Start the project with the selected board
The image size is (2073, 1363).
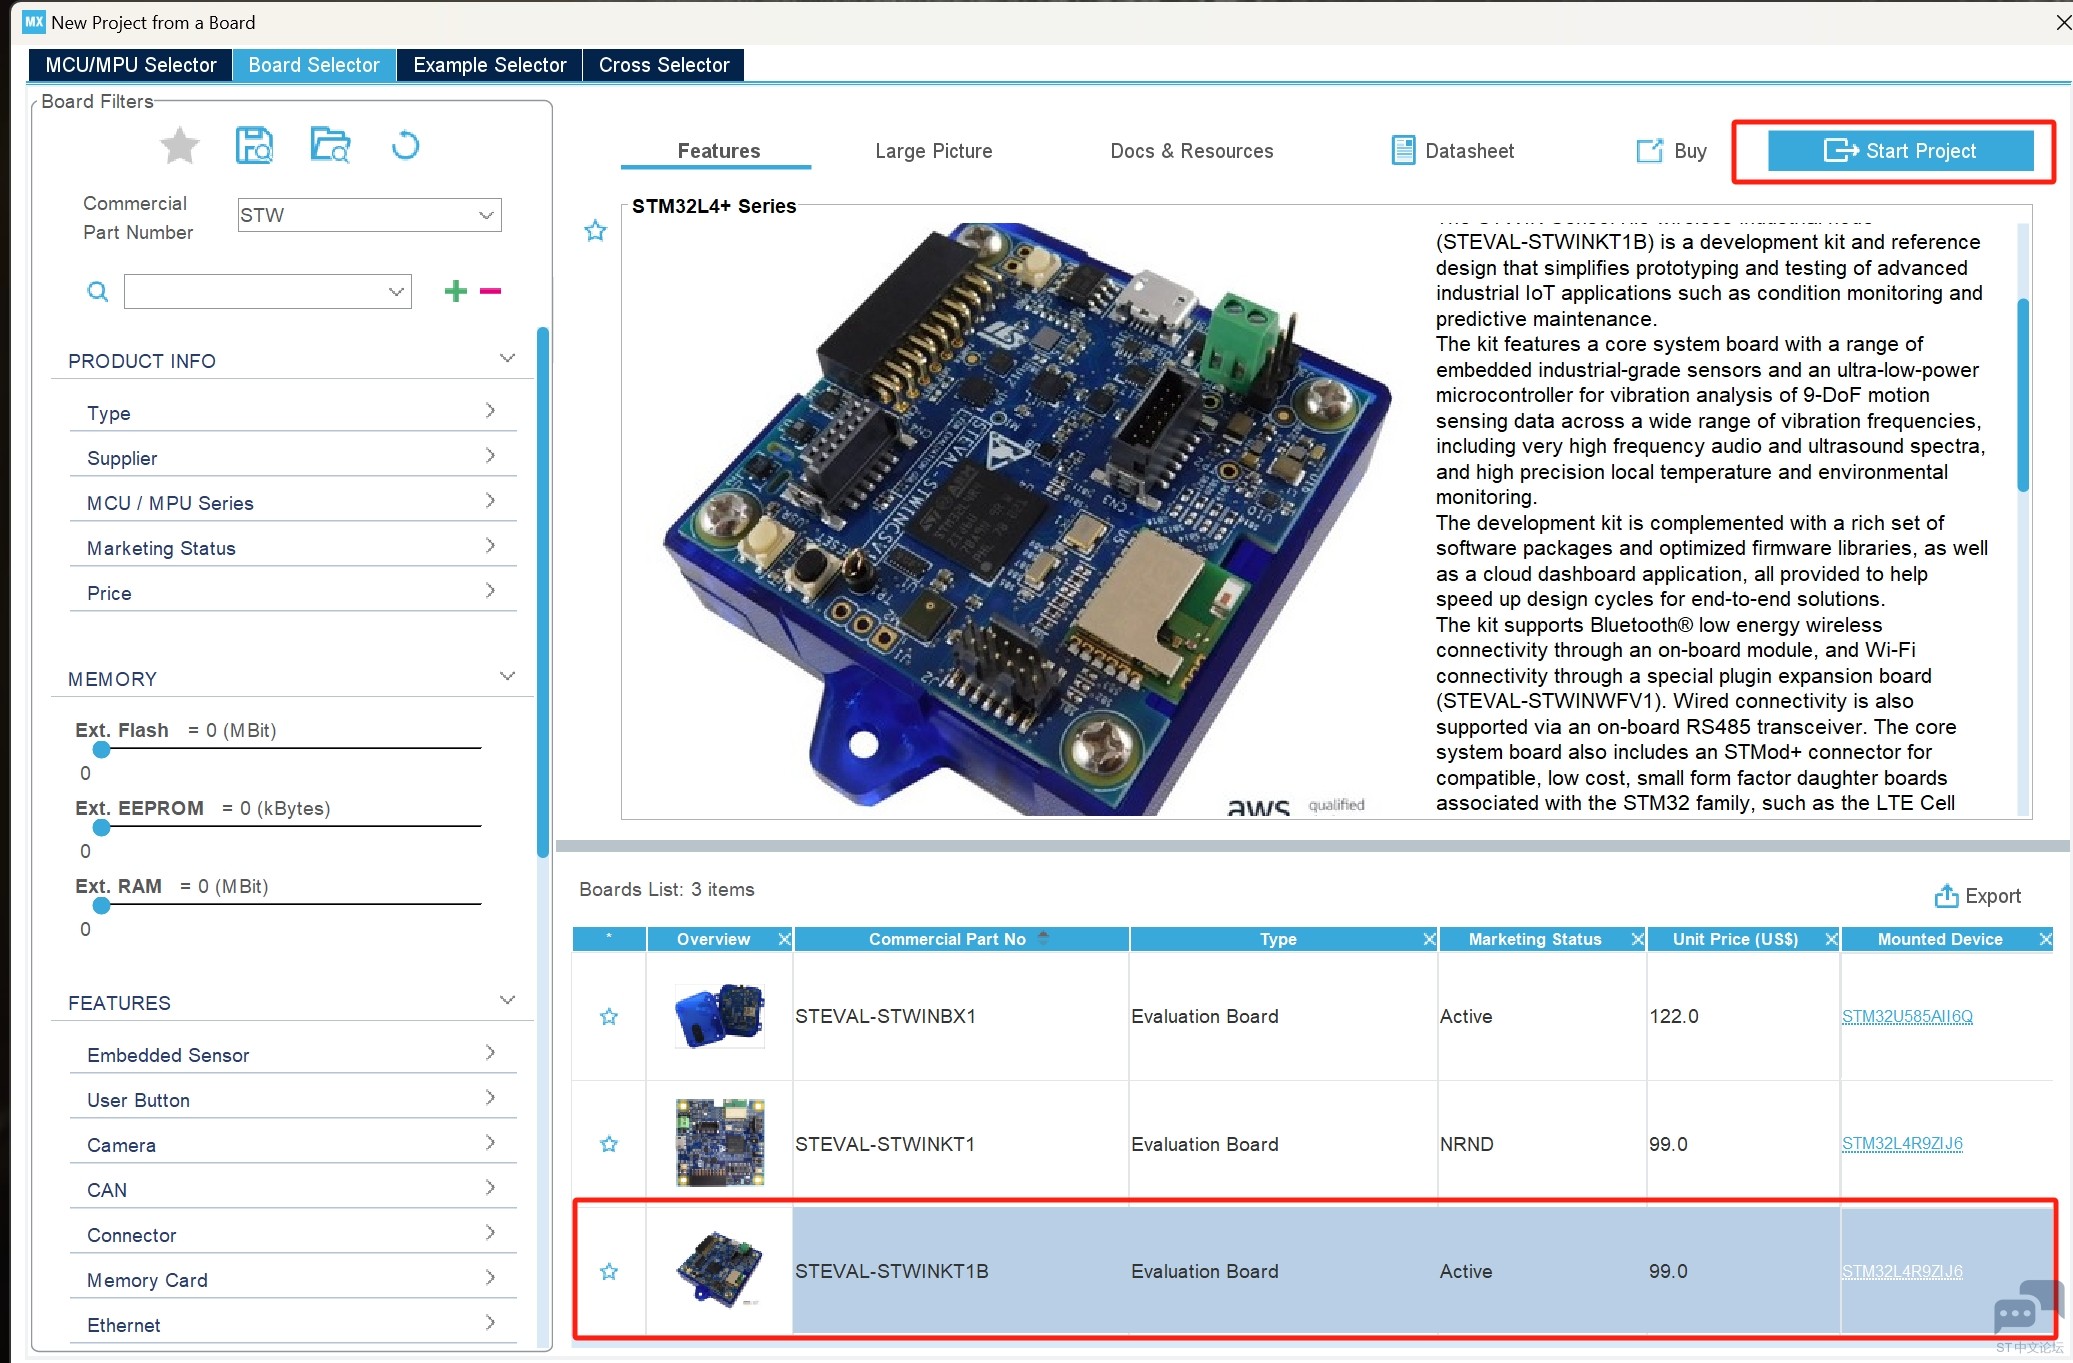pos(1900,151)
